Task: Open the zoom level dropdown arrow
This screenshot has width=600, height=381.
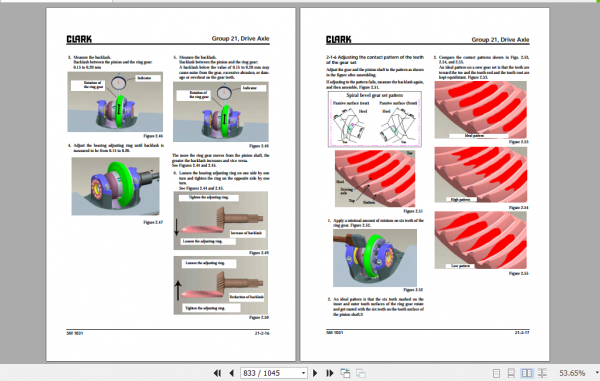Action: point(597,373)
